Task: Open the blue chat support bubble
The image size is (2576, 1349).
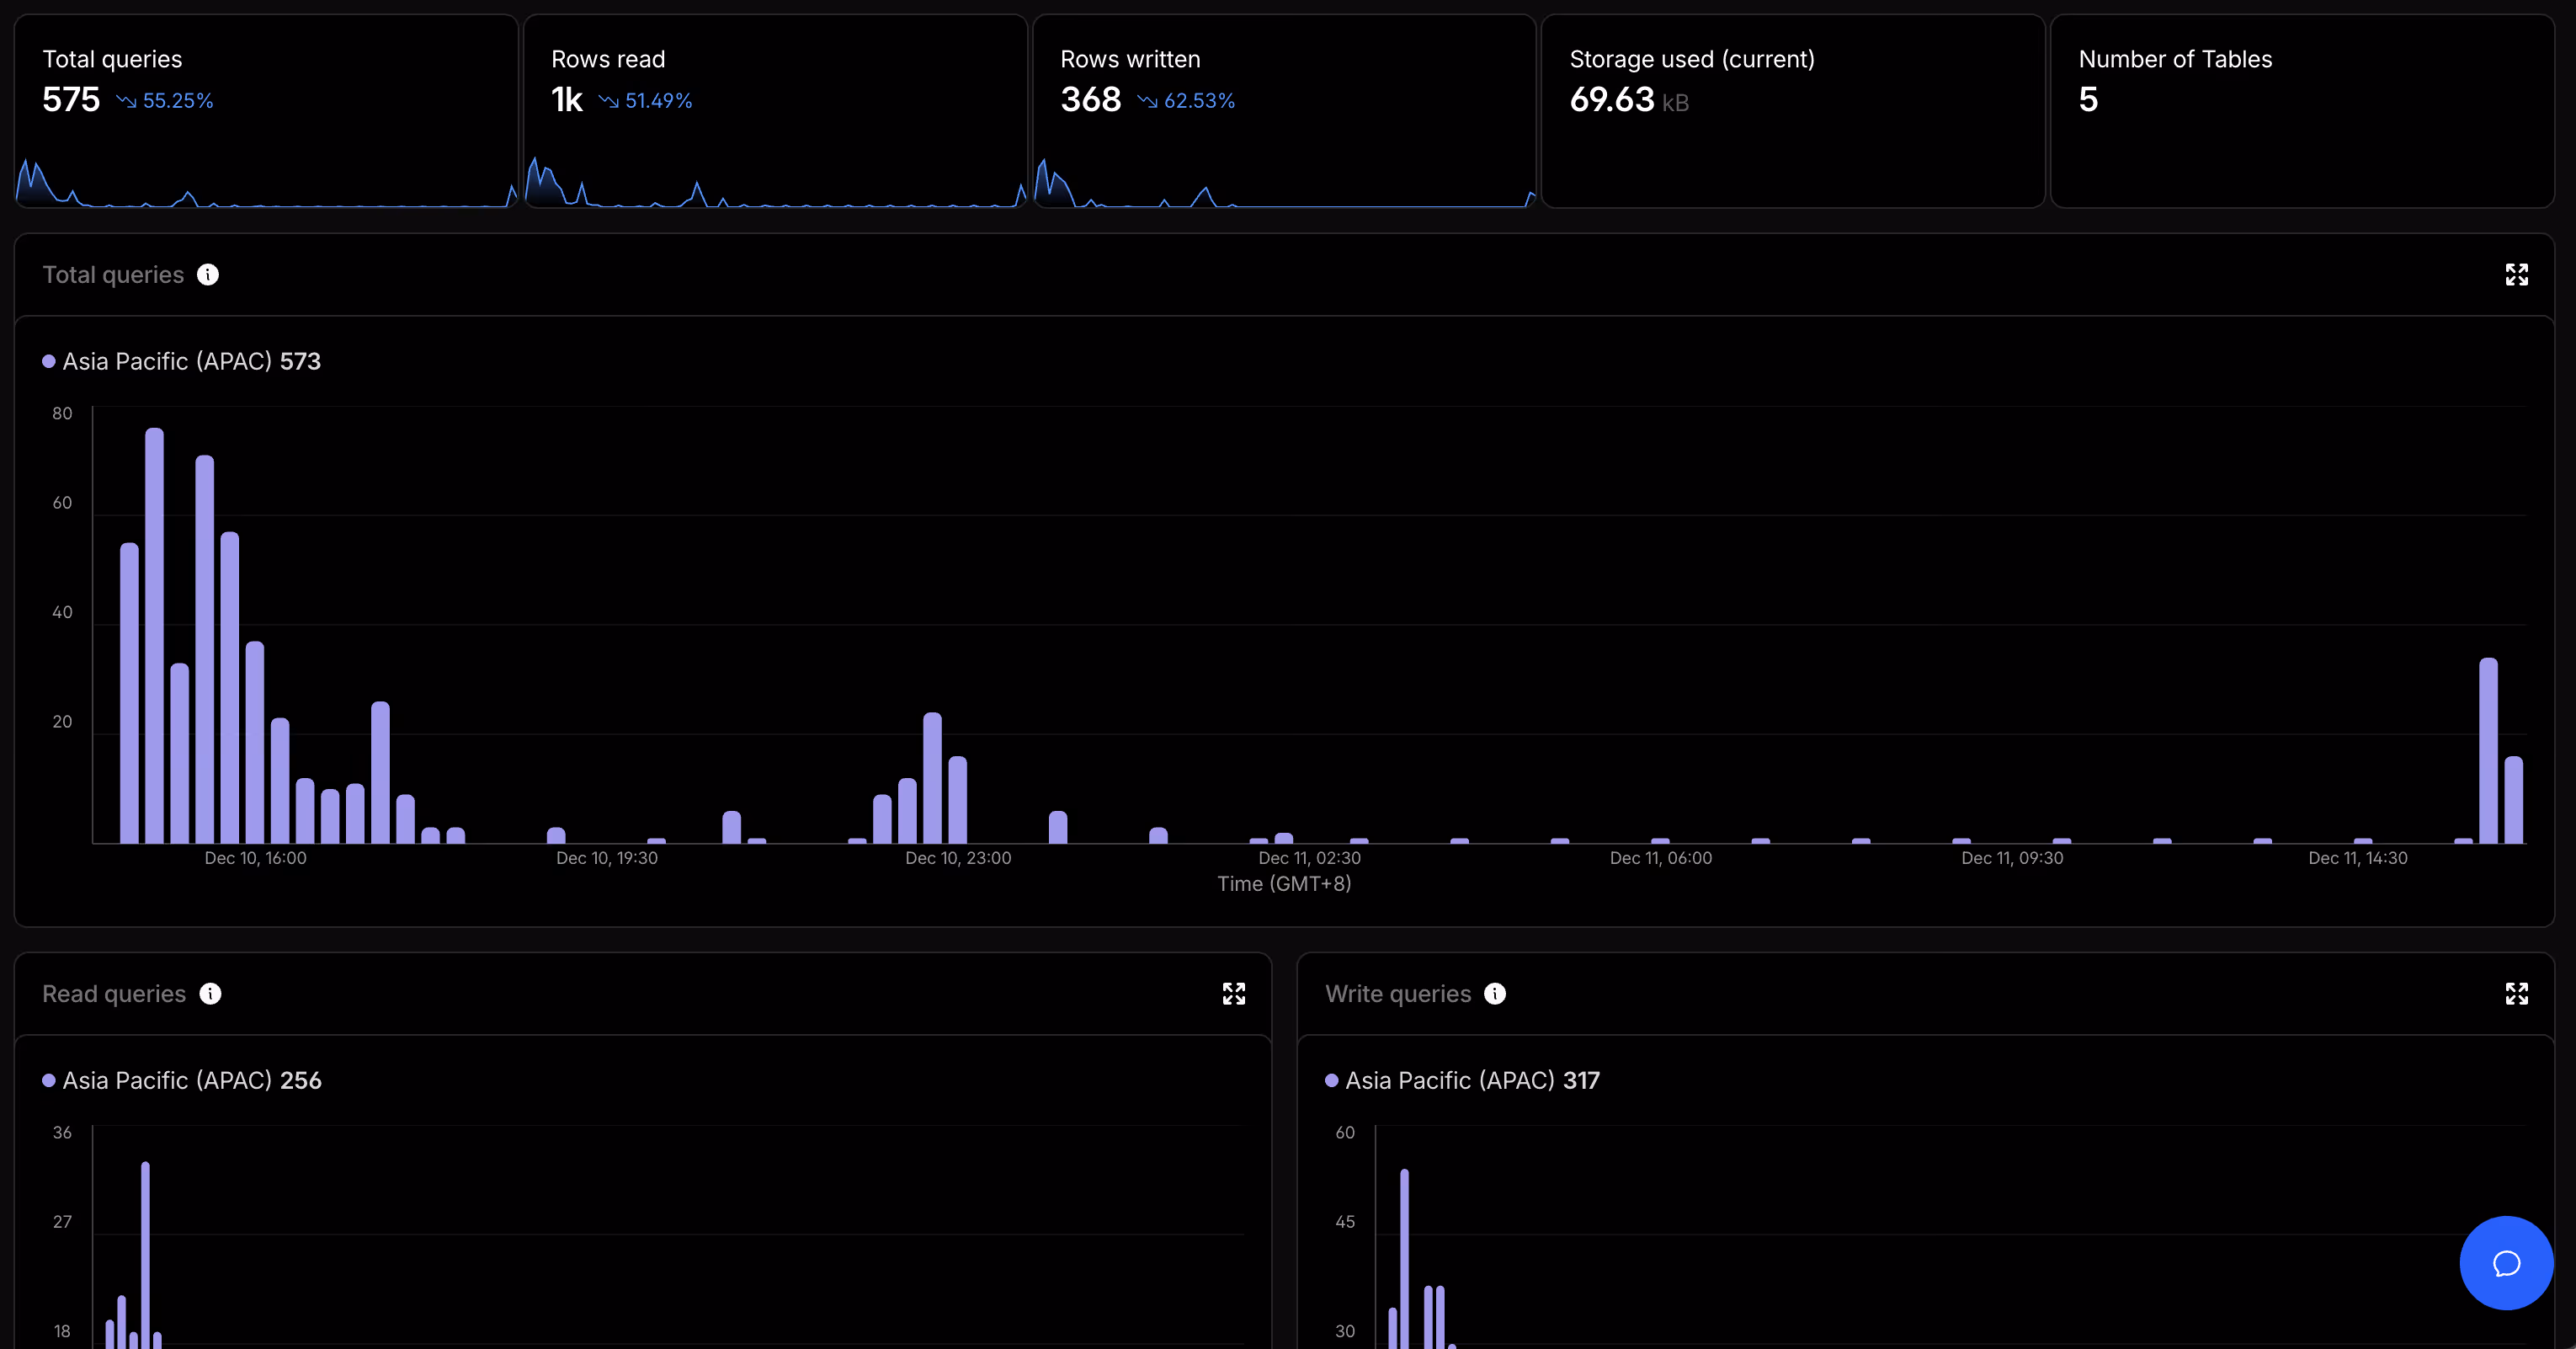Action: (x=2505, y=1263)
